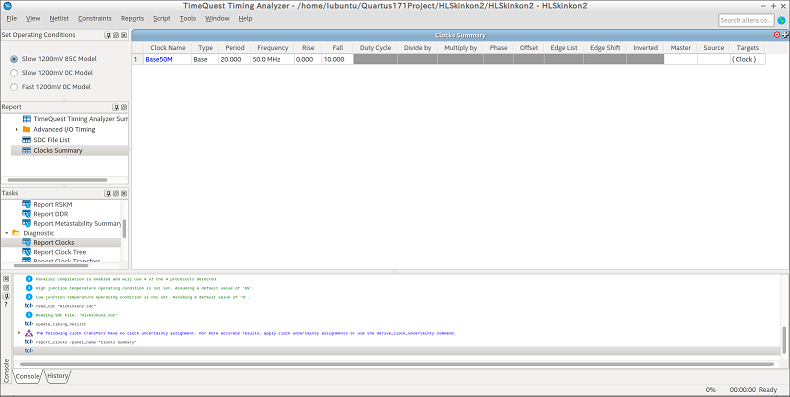Open the Window menu
The height and width of the screenshot is (397, 790).
click(x=217, y=19)
